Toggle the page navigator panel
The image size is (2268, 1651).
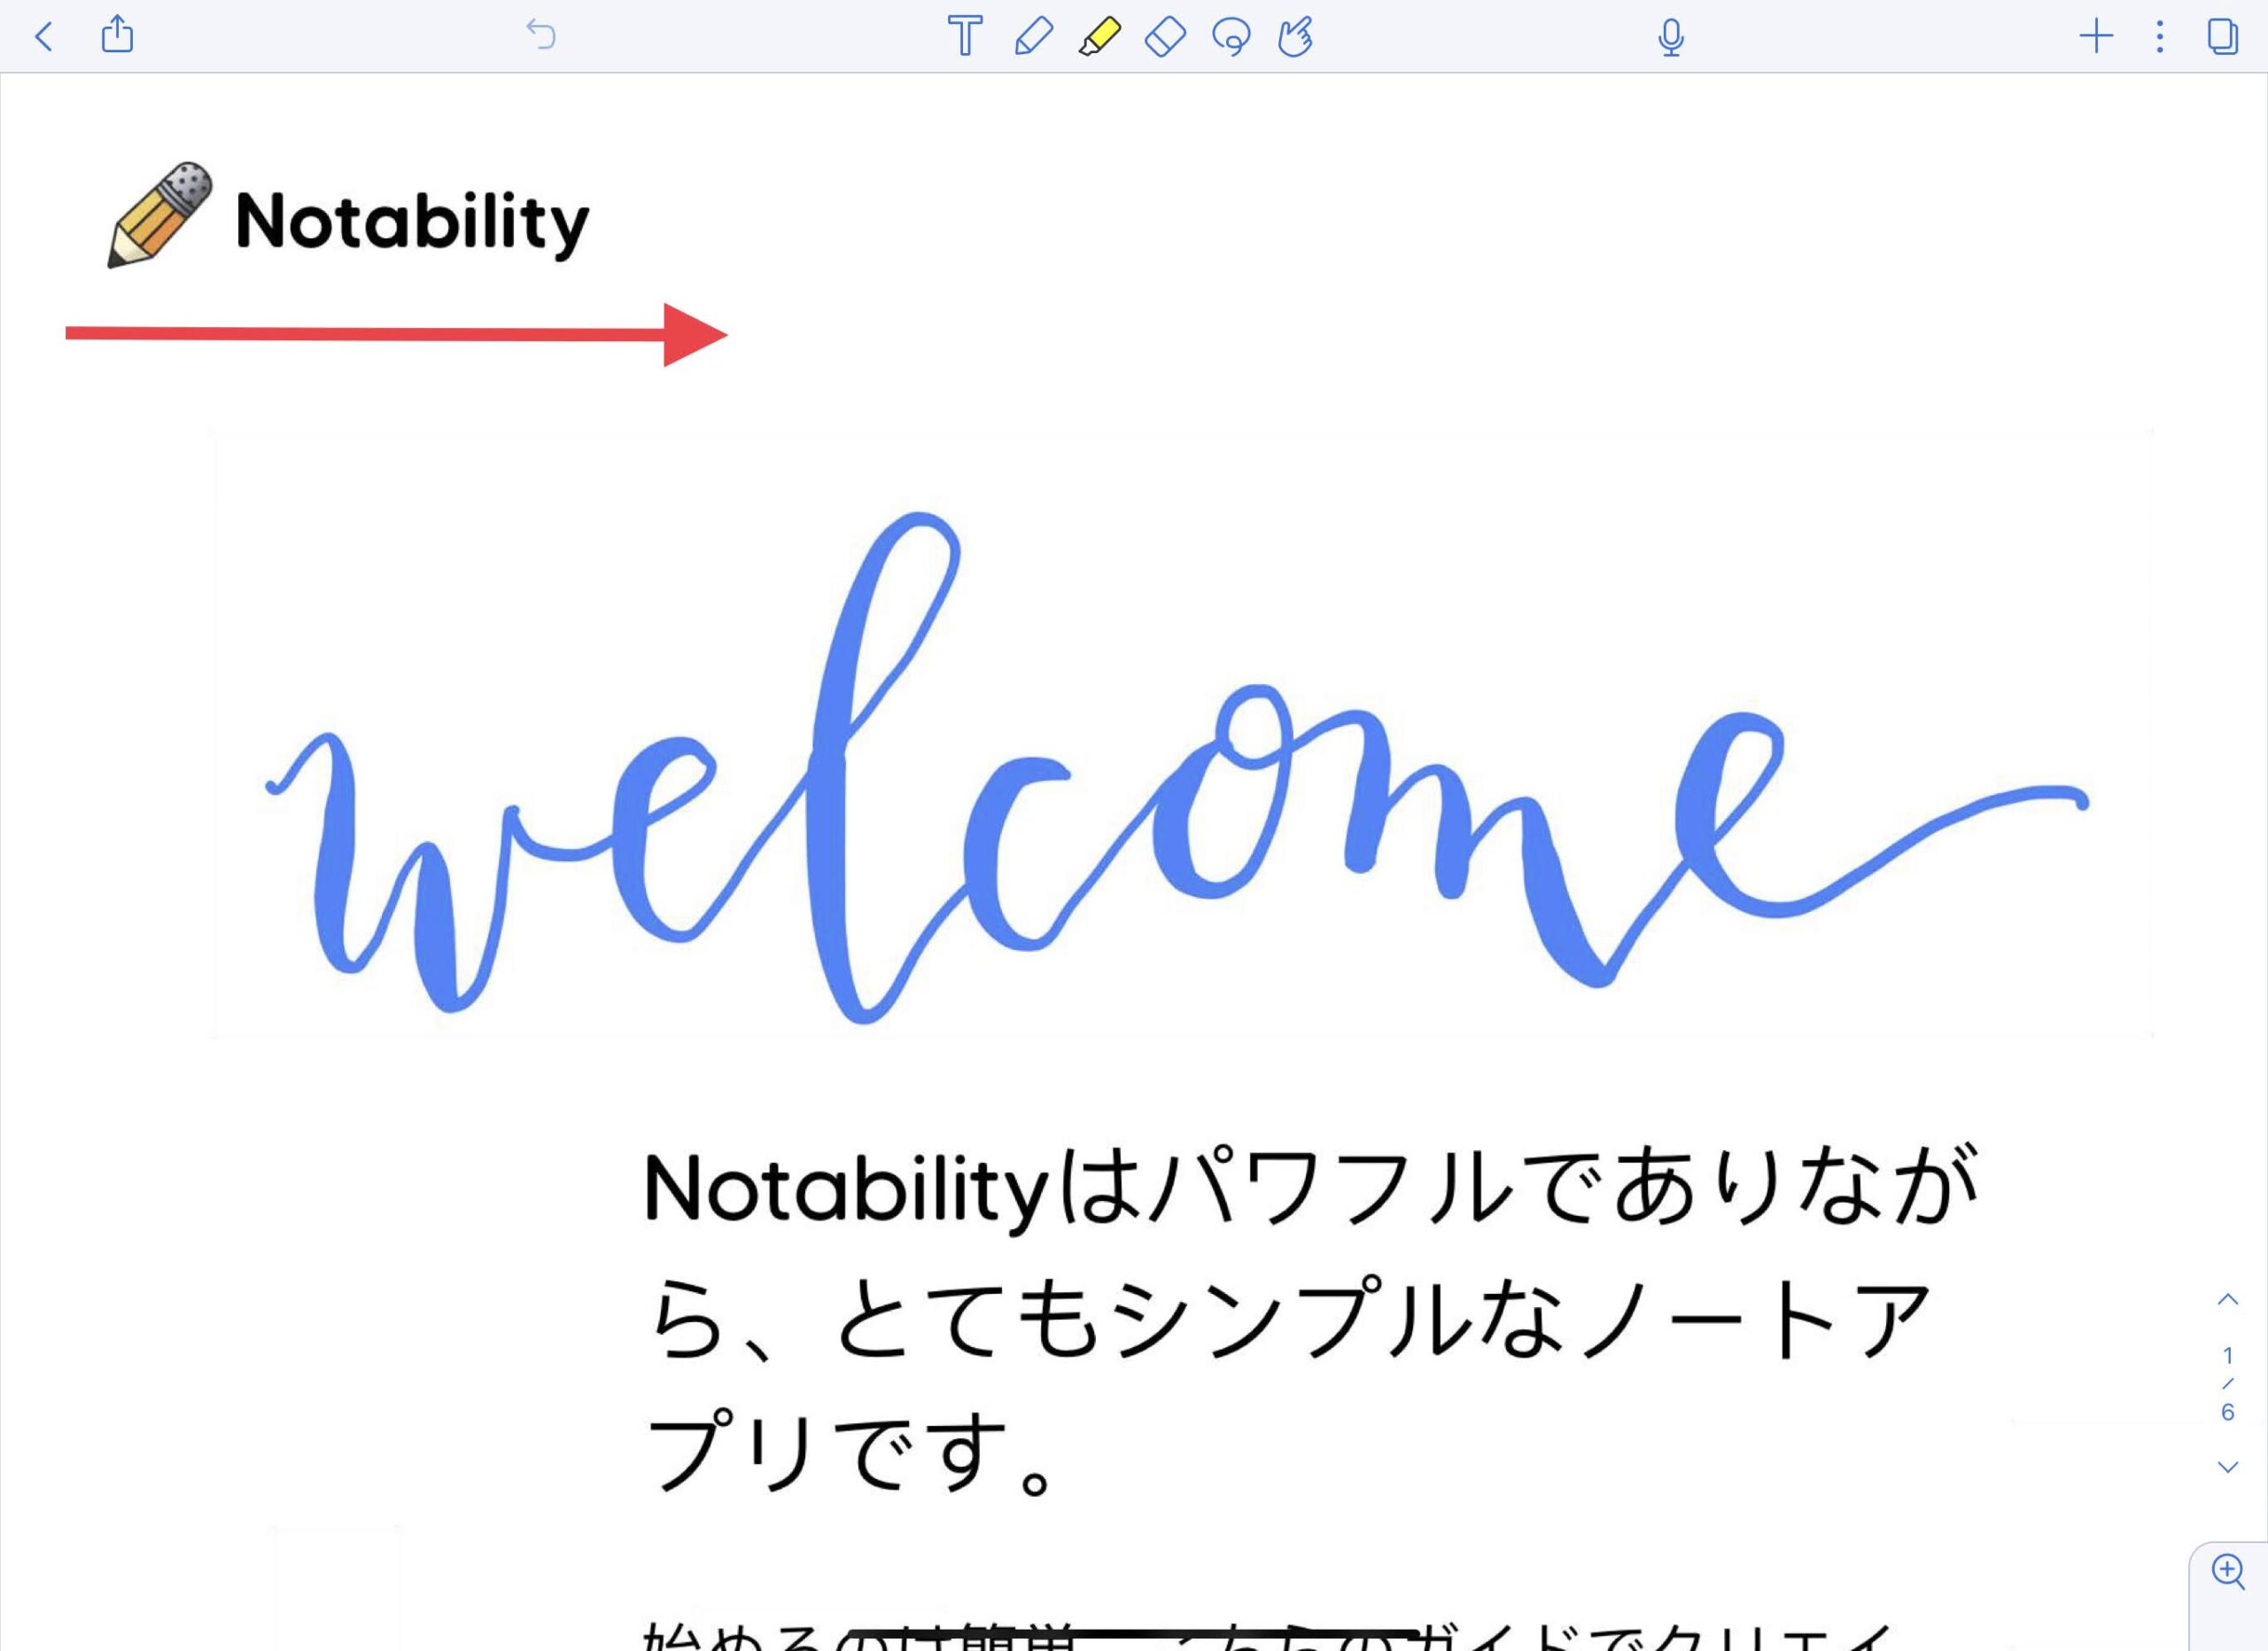coord(2222,37)
